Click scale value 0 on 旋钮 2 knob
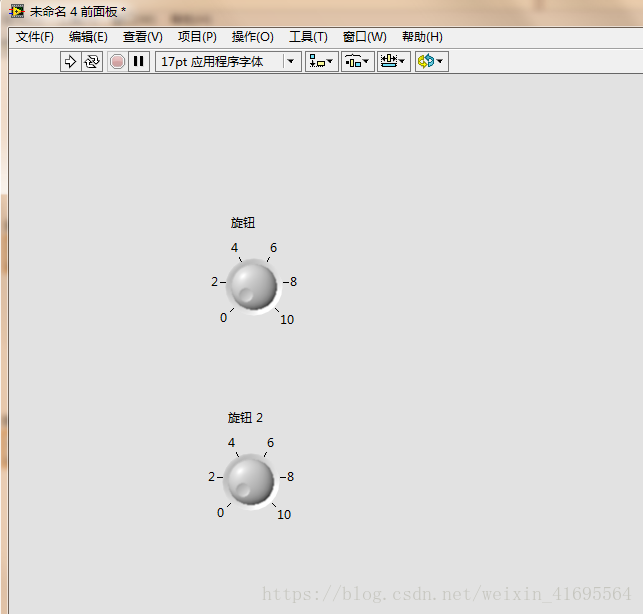 click(x=220, y=513)
